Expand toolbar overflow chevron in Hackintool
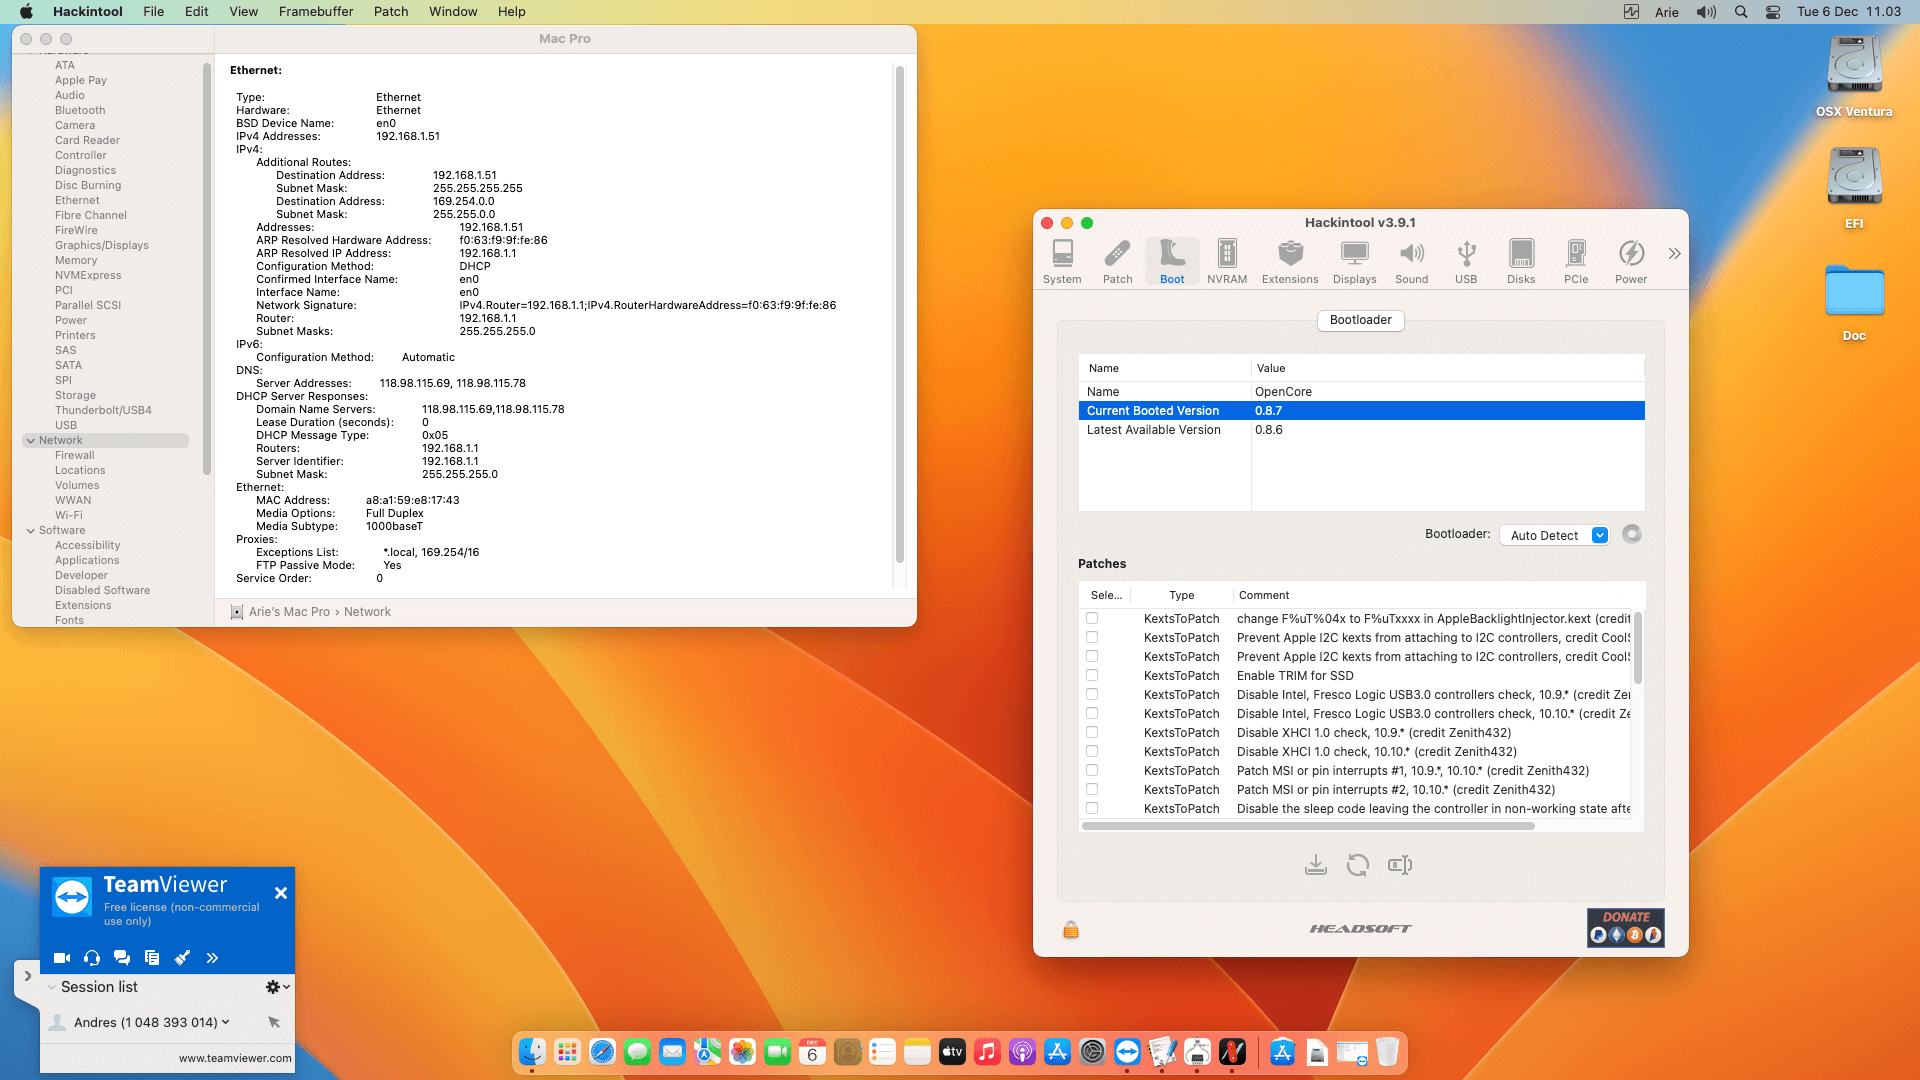 1674,254
